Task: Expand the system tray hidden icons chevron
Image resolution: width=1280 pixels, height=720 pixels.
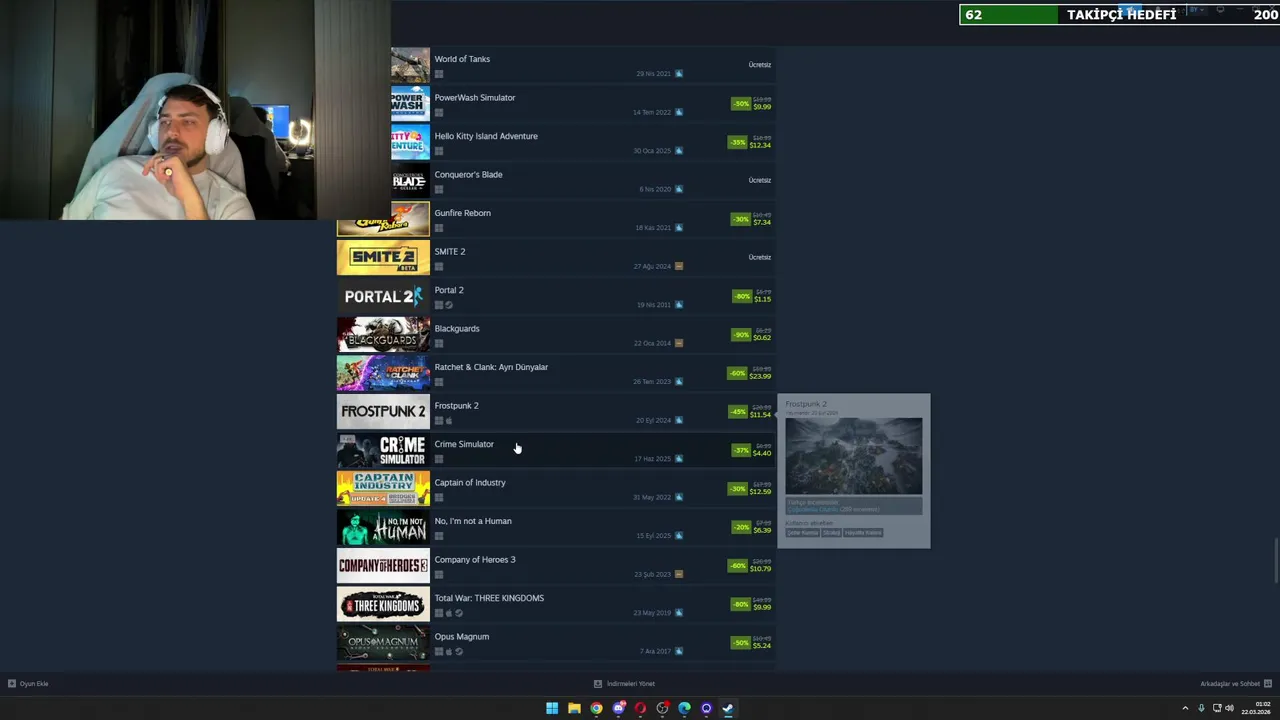Action: (x=1185, y=708)
